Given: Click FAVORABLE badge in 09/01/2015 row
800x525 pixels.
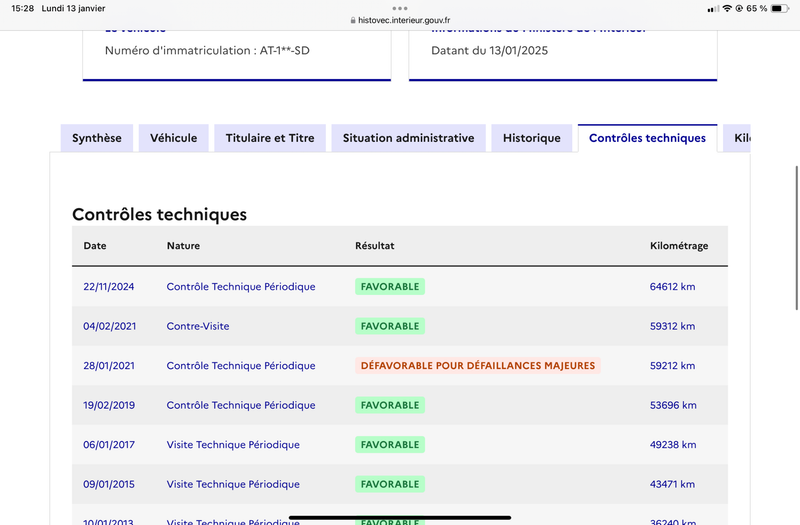Looking at the screenshot, I should [x=390, y=484].
